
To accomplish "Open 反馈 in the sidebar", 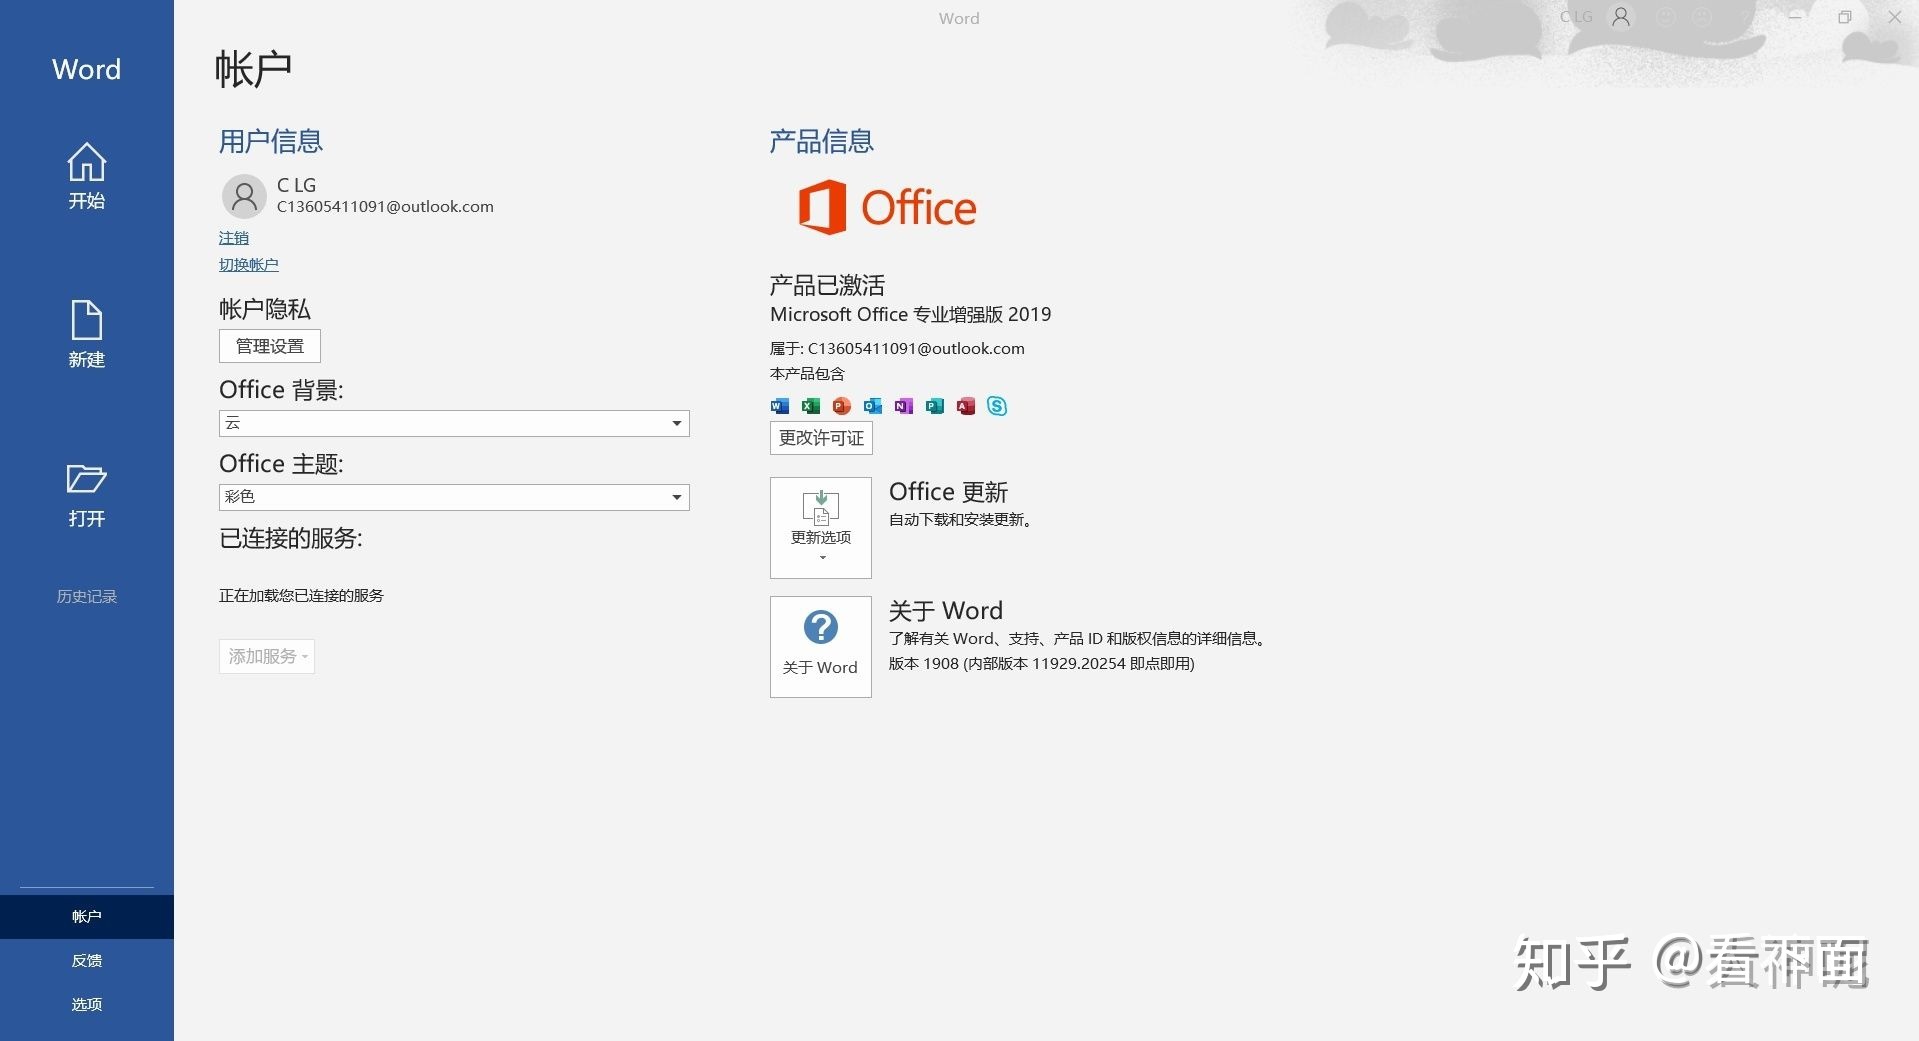I will click(x=87, y=960).
